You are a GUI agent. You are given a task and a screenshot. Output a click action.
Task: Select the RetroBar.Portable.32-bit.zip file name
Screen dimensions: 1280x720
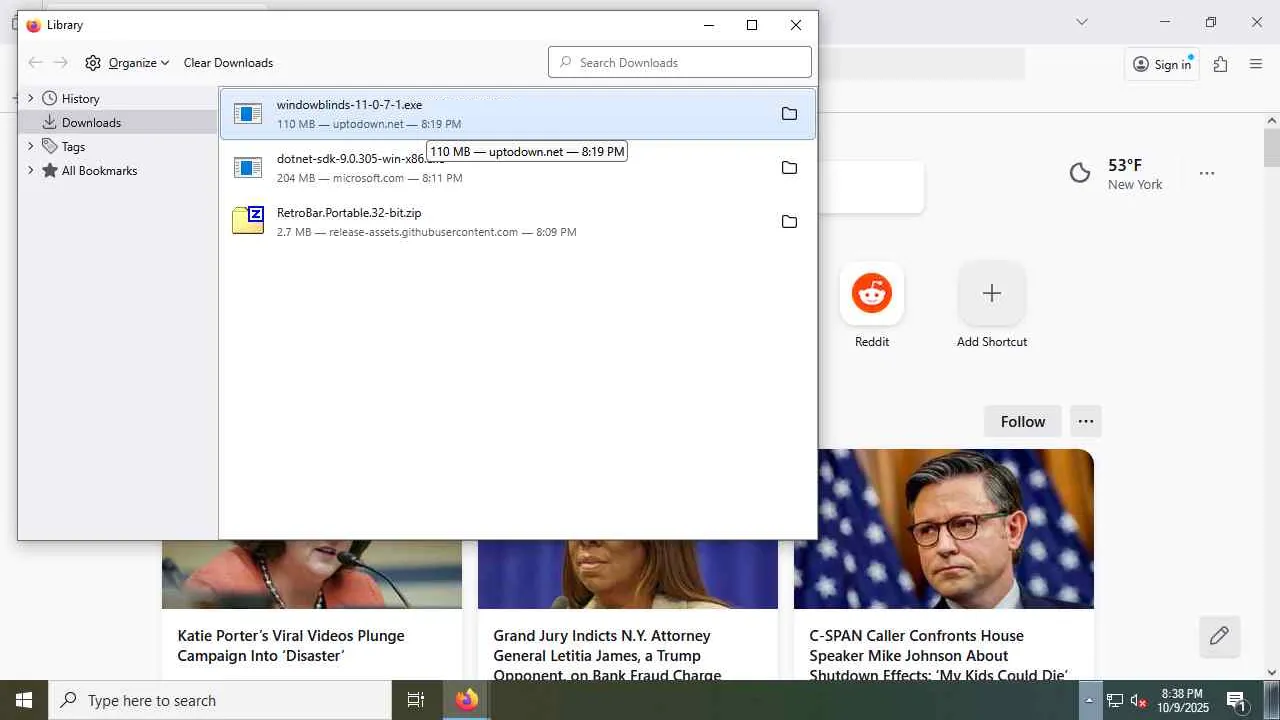[349, 212]
